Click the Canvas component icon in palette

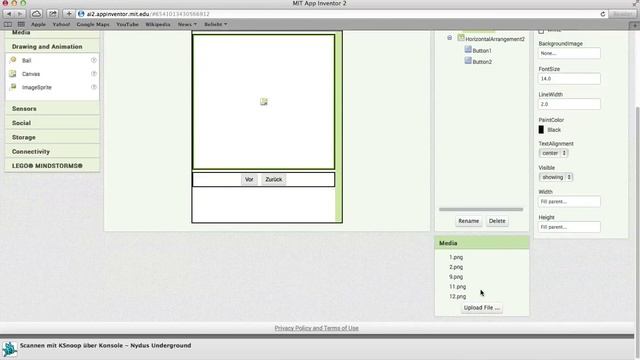13,73
